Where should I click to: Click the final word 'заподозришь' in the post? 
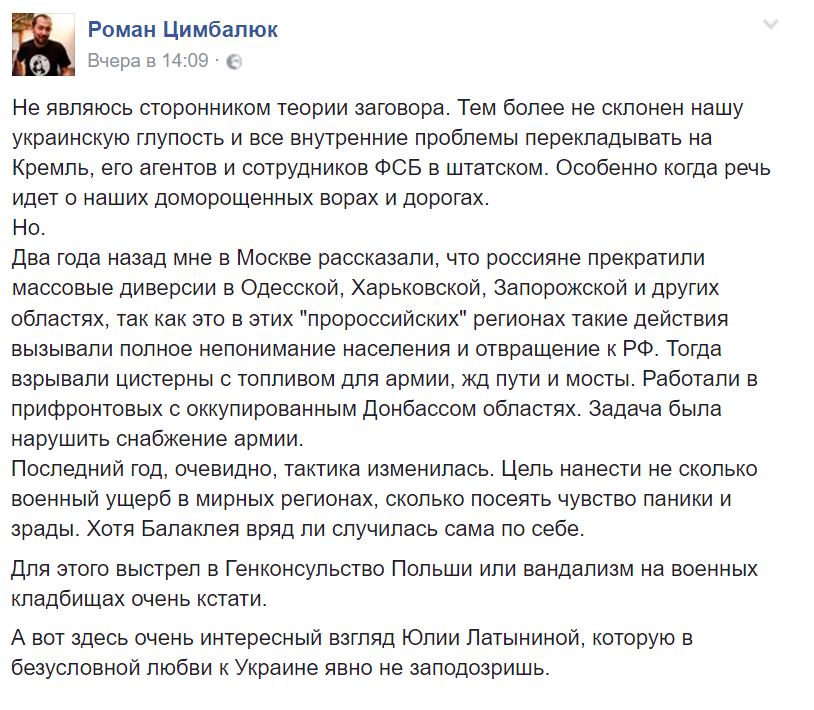pos(477,667)
